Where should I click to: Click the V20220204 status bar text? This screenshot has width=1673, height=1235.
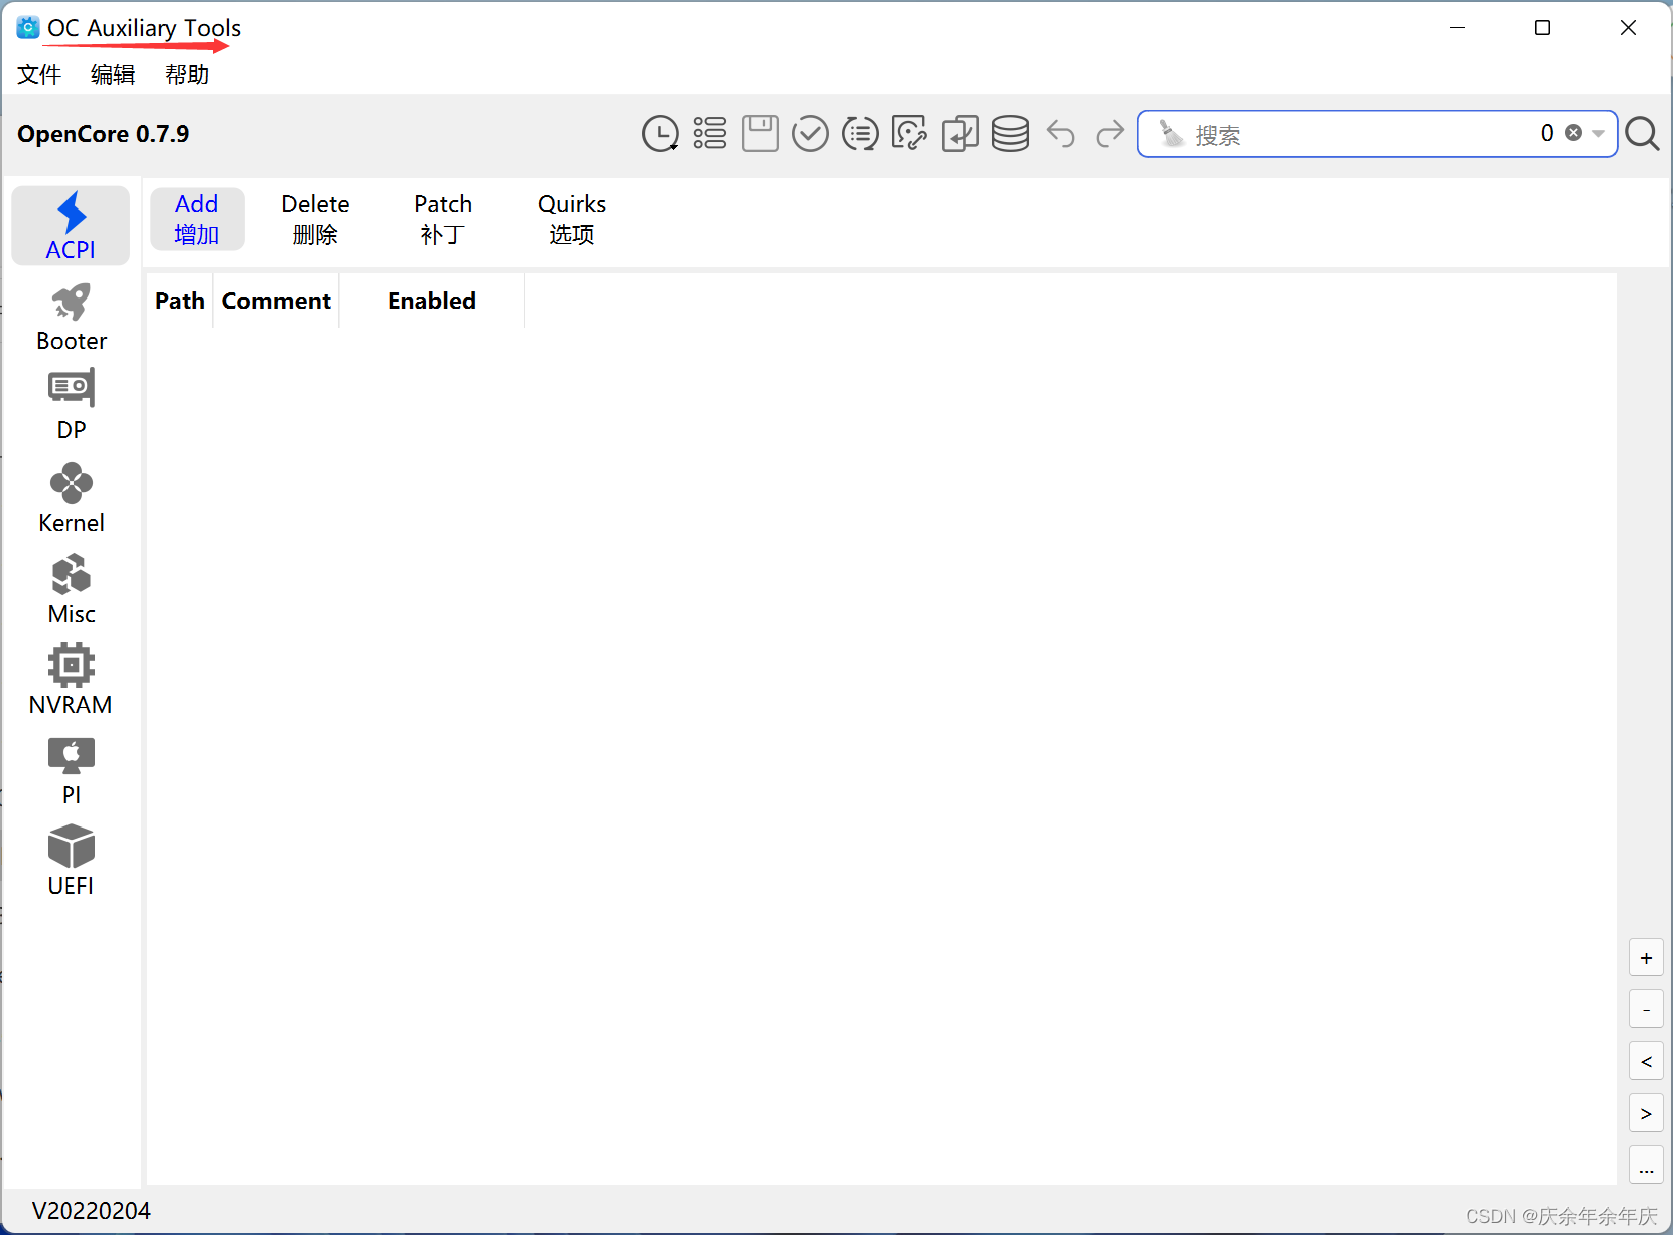(91, 1211)
